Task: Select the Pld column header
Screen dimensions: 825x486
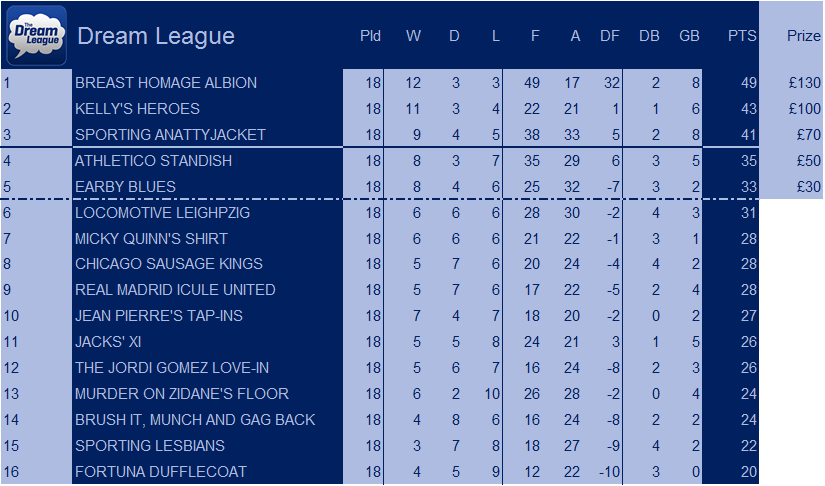Action: (370, 36)
